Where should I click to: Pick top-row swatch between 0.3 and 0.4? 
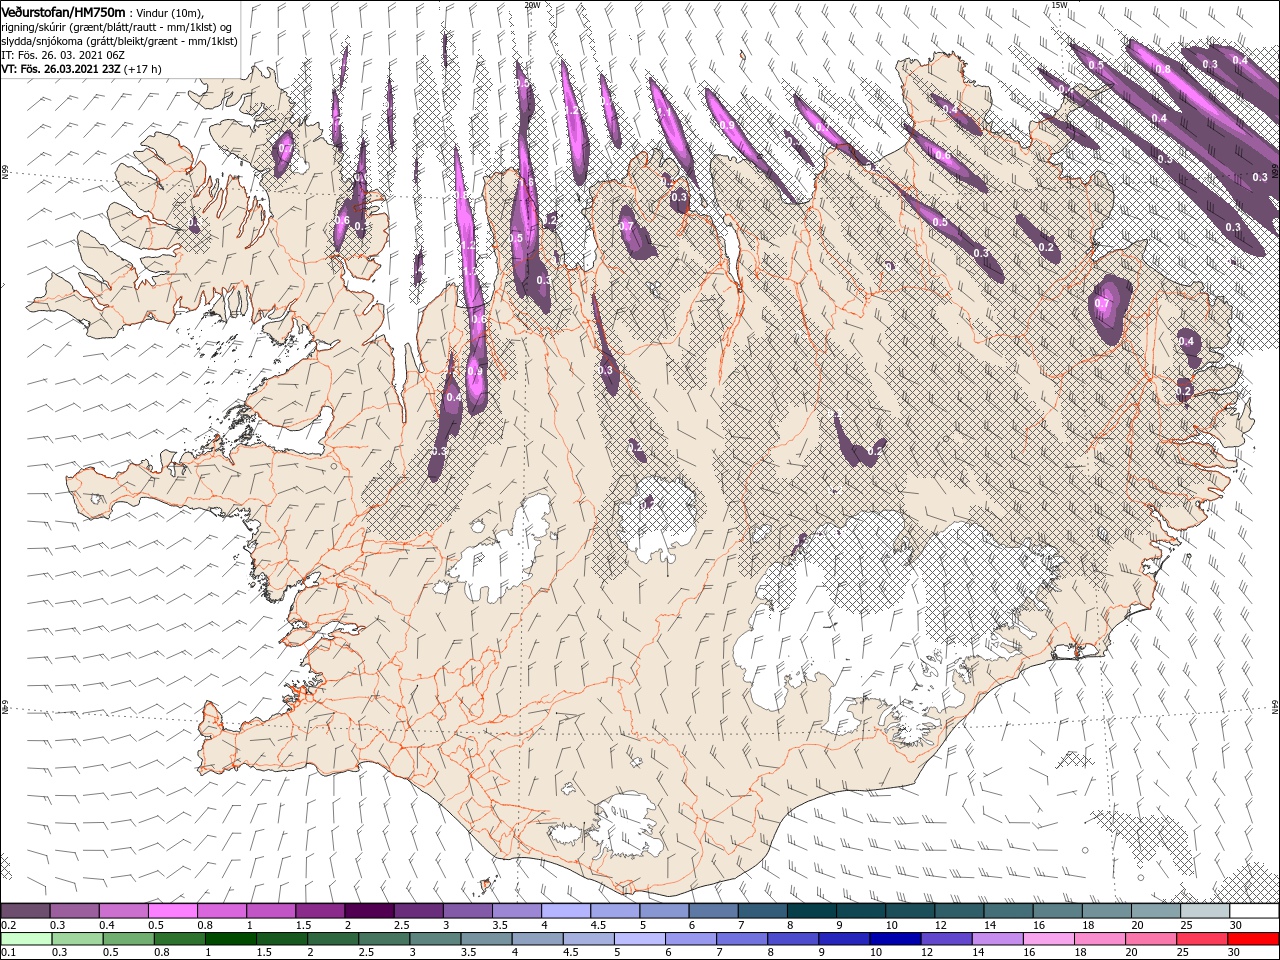[75, 911]
